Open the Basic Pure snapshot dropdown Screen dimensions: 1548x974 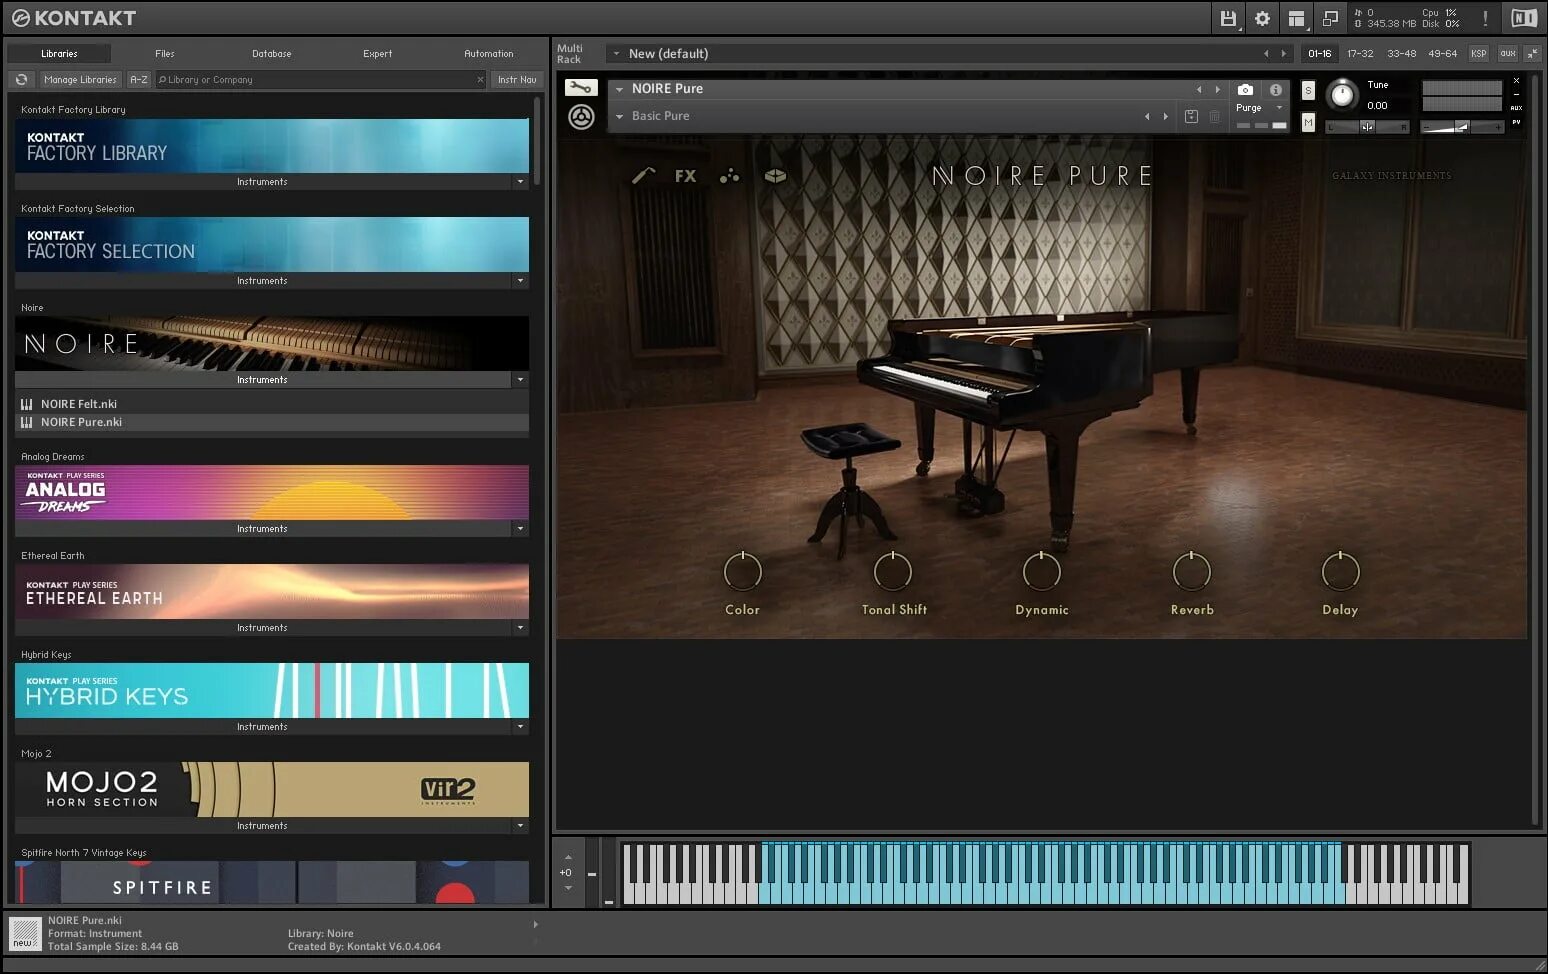(619, 116)
